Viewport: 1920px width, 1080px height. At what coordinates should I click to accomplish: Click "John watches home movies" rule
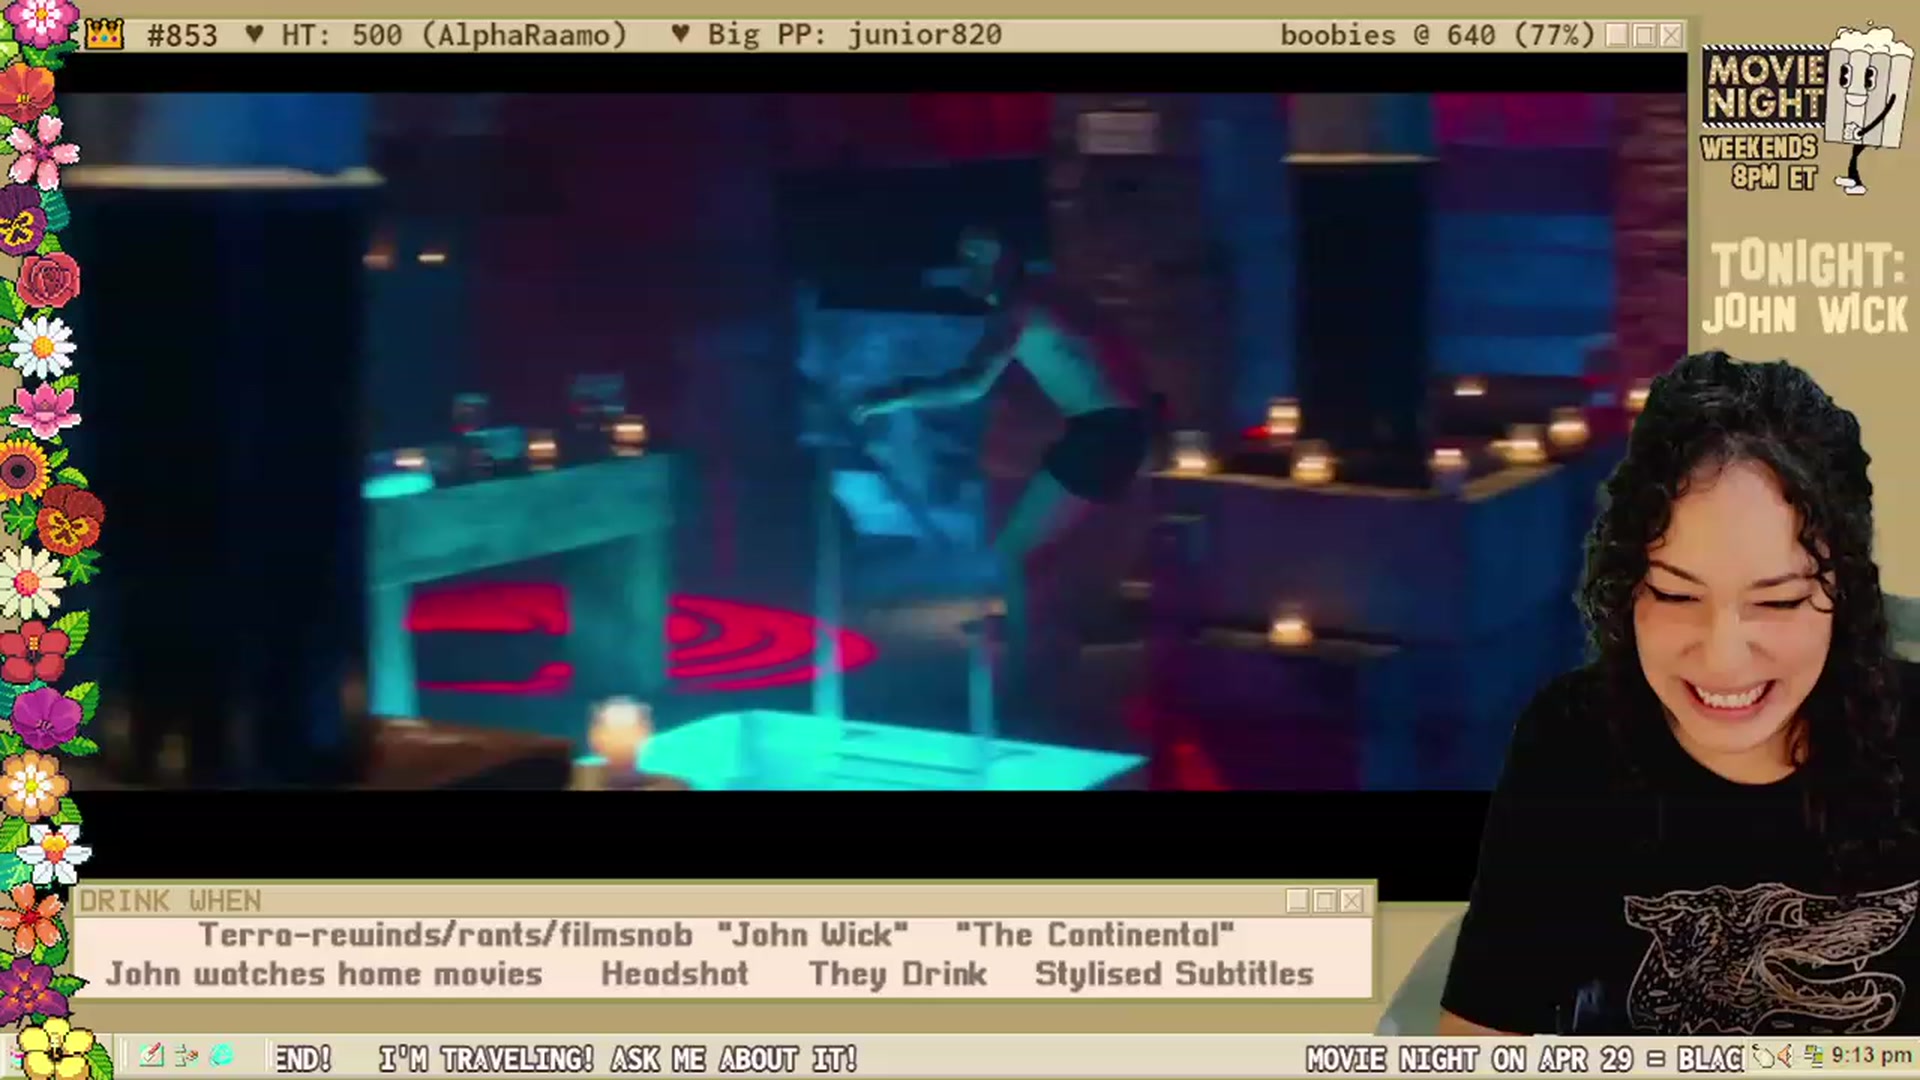[x=325, y=974]
